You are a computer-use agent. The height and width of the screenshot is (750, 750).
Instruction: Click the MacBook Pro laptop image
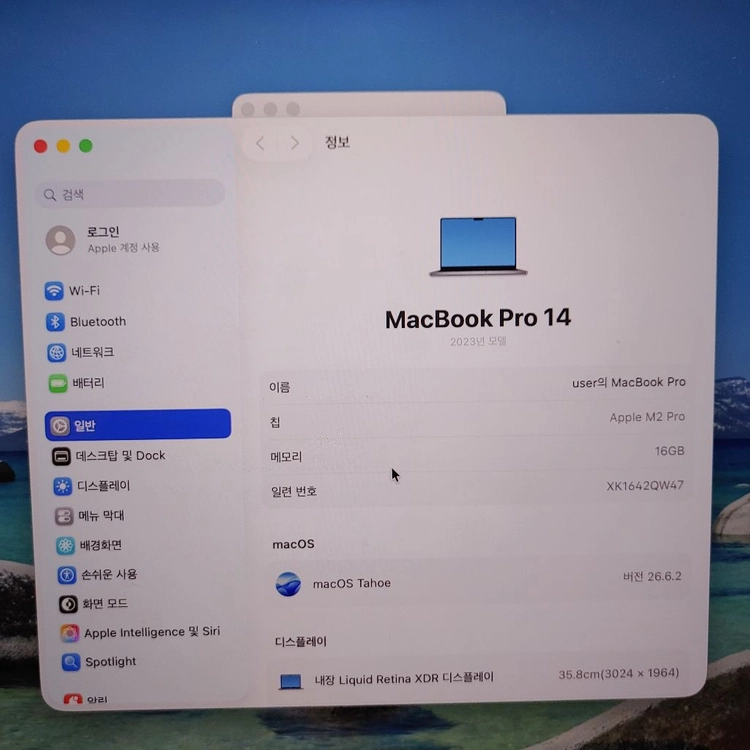478,247
